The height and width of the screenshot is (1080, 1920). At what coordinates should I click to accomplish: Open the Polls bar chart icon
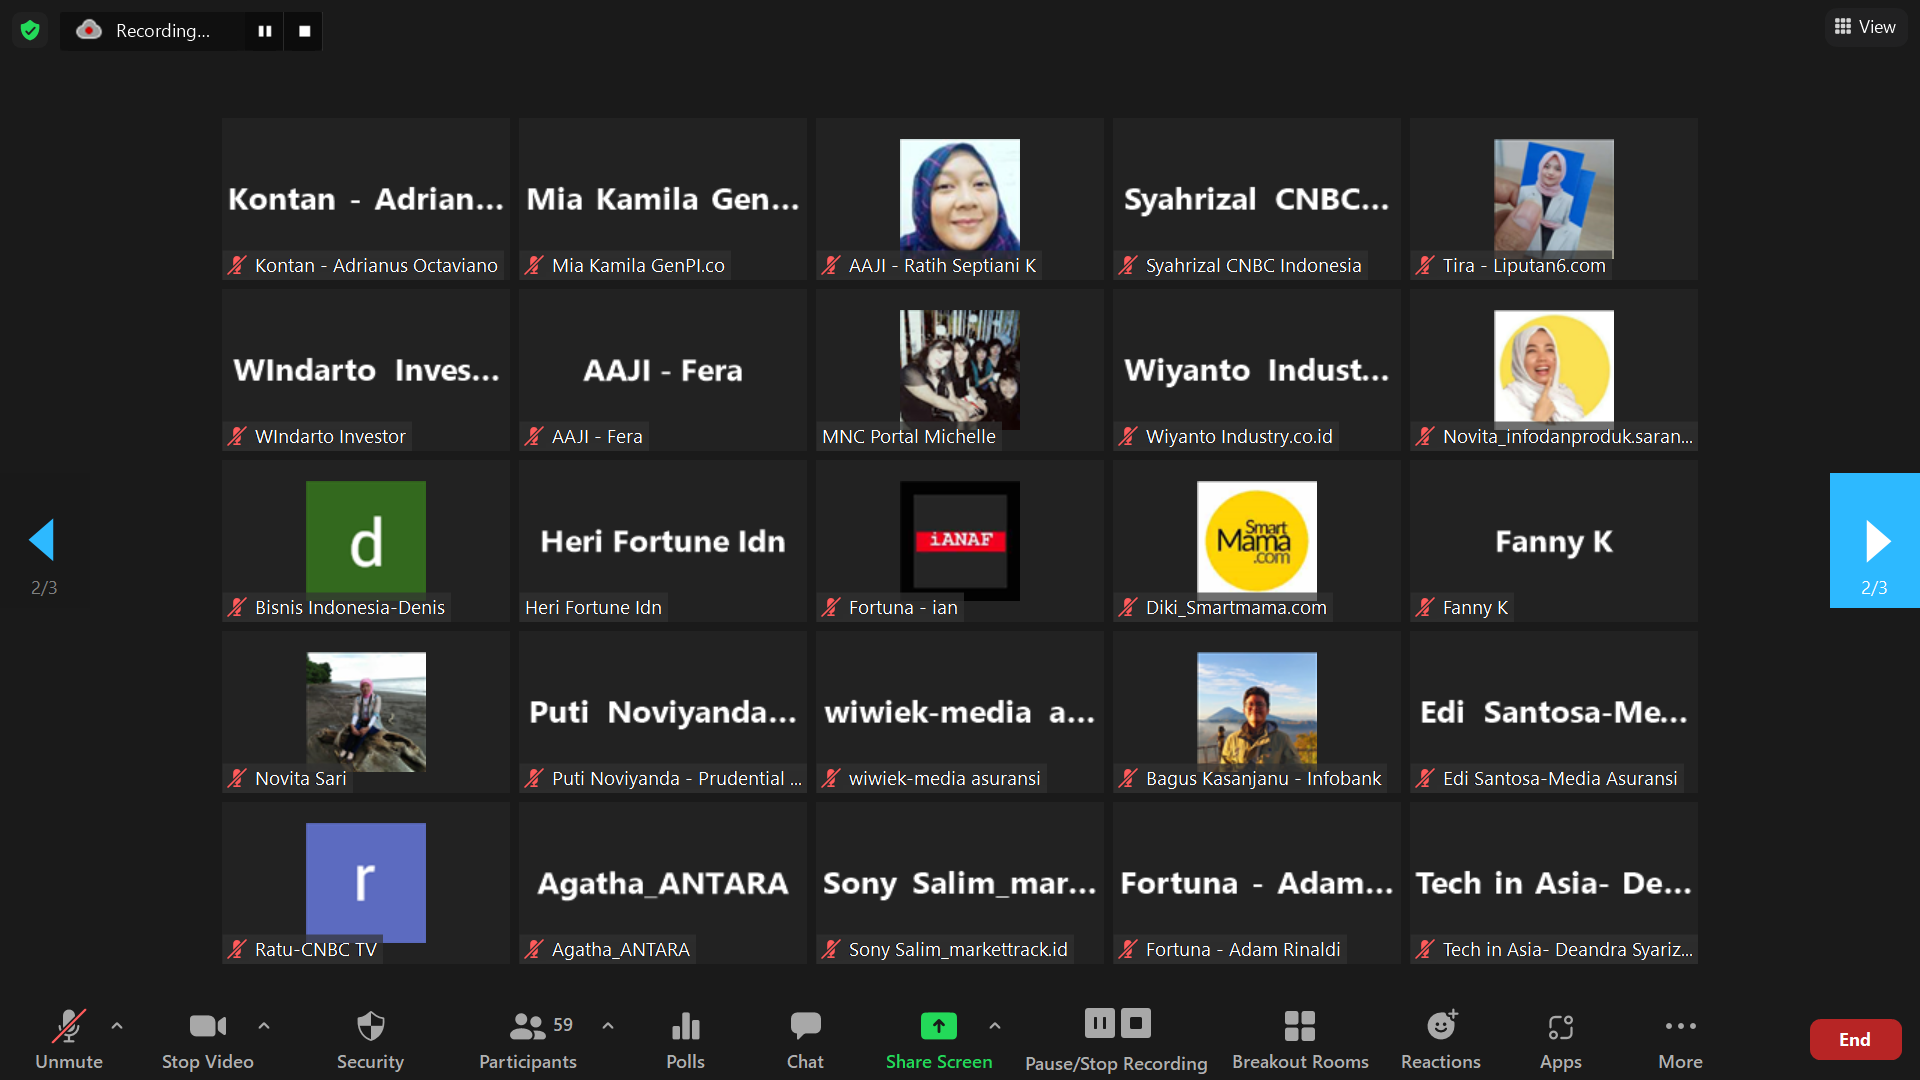tap(685, 1026)
